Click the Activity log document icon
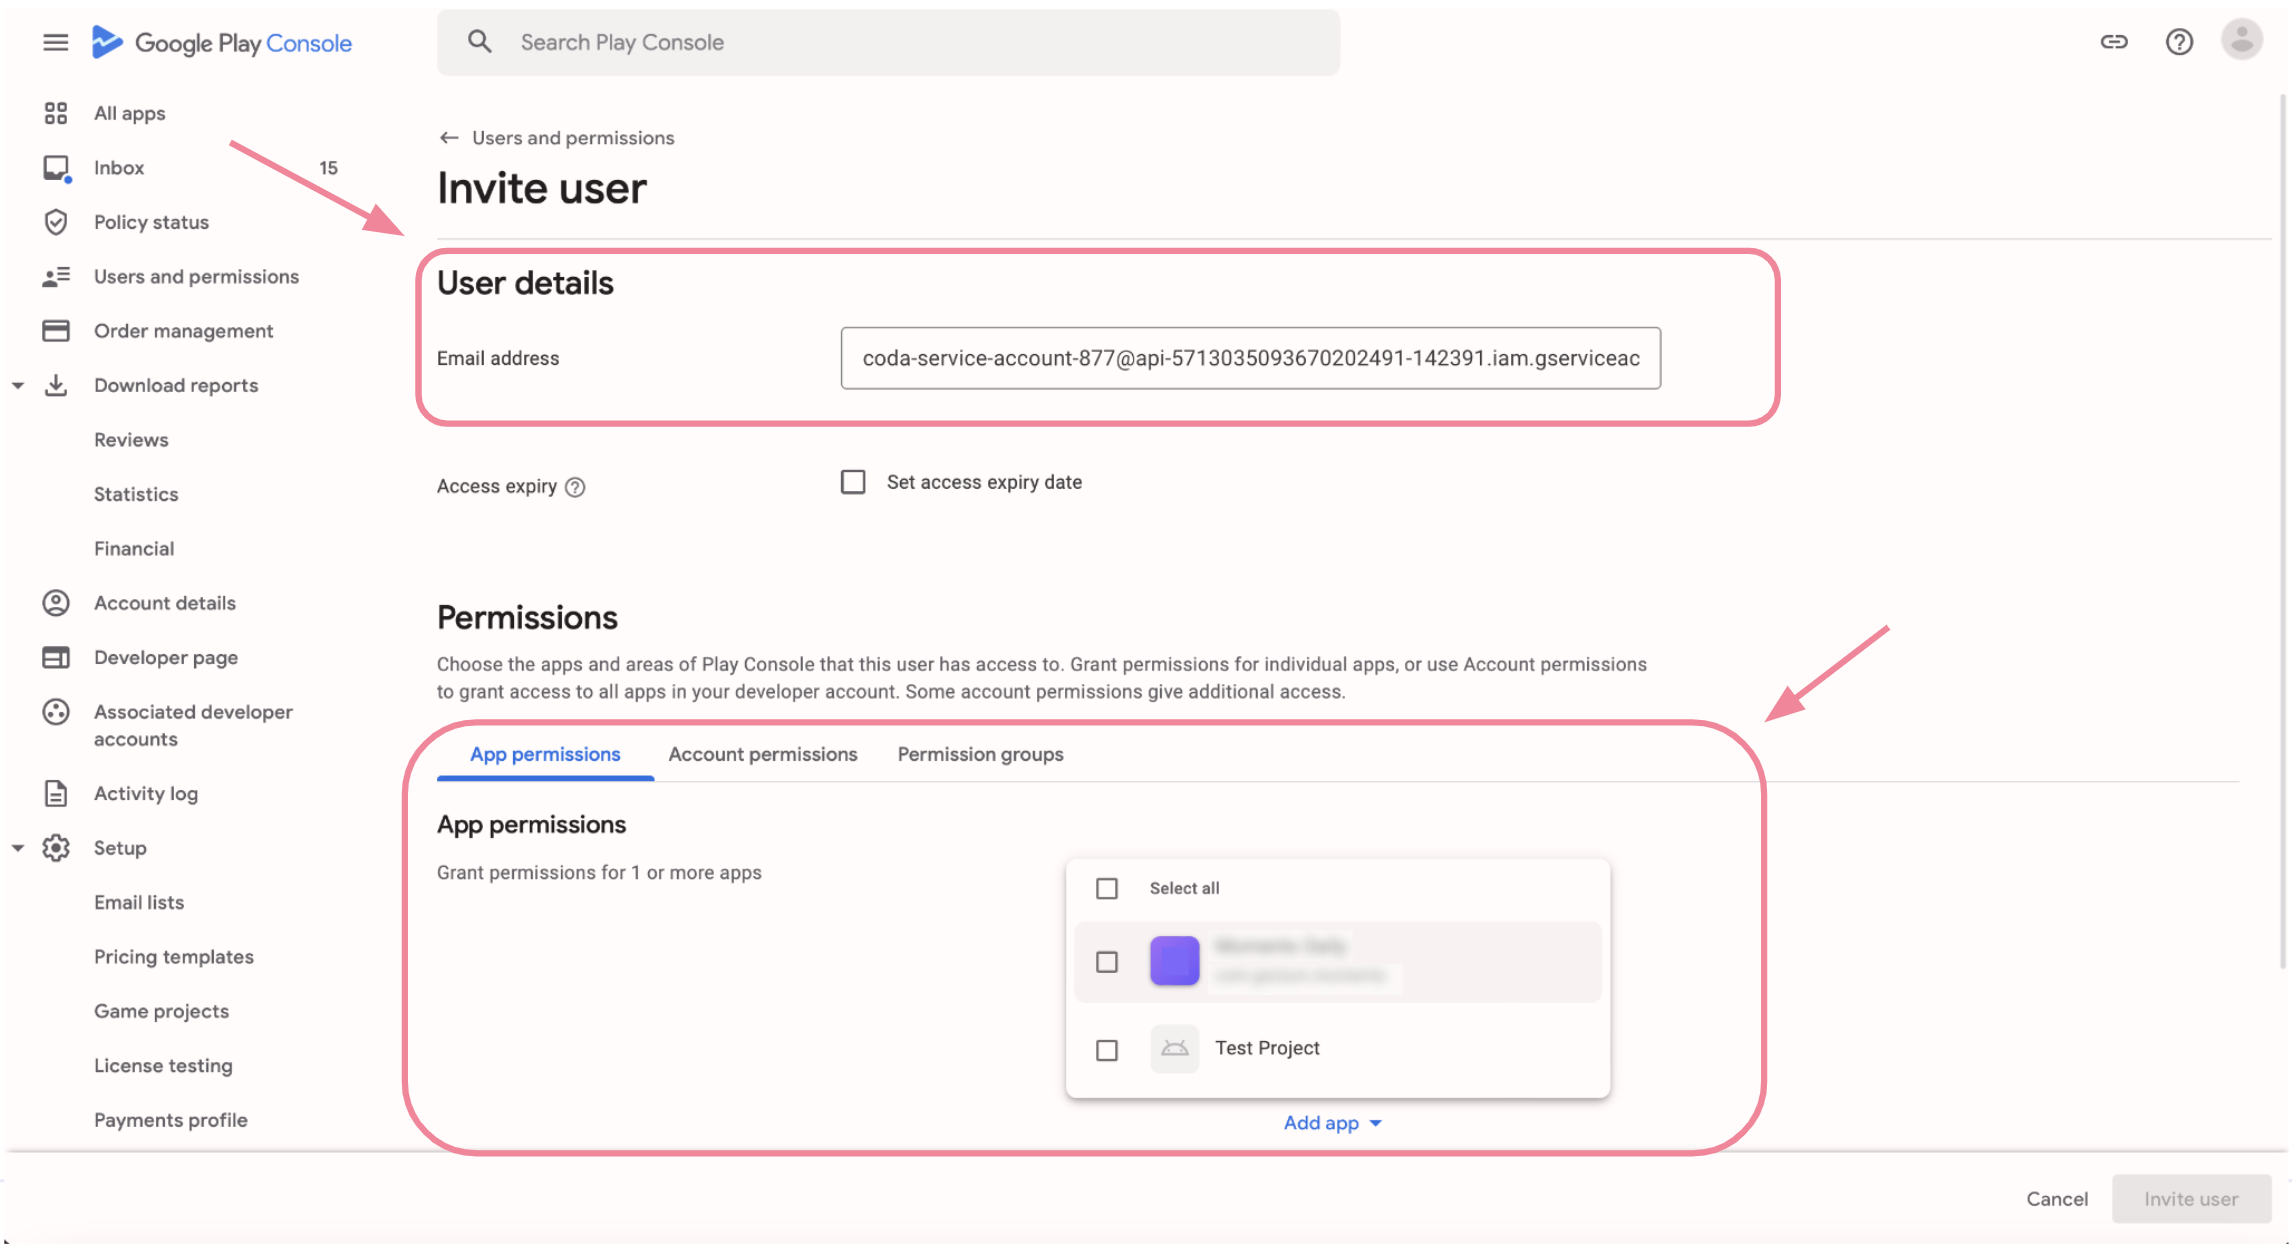This screenshot has height=1252, width=2292. pos(56,793)
